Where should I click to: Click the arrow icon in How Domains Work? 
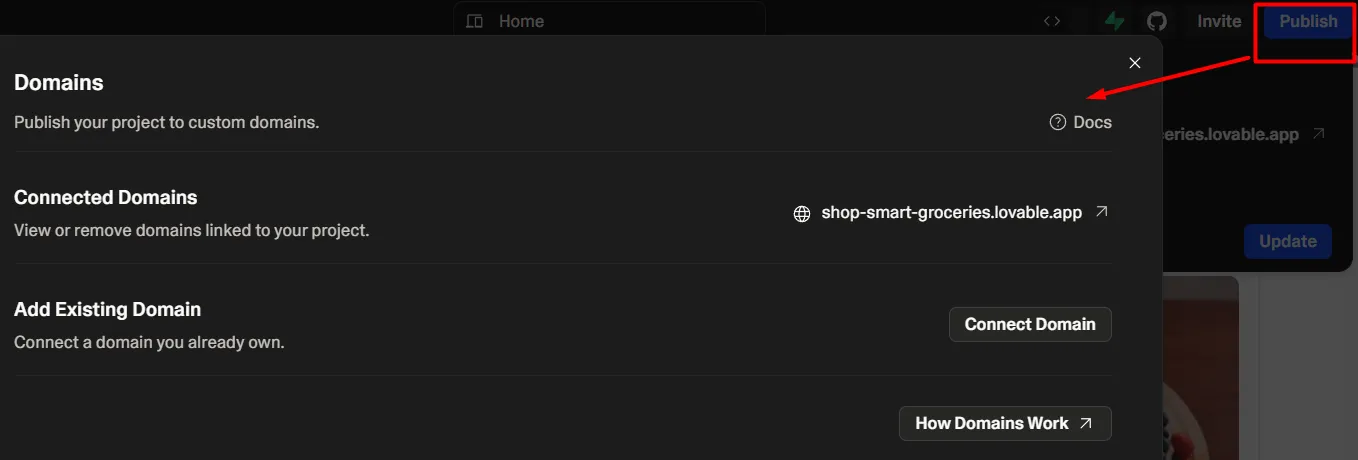[x=1086, y=423]
